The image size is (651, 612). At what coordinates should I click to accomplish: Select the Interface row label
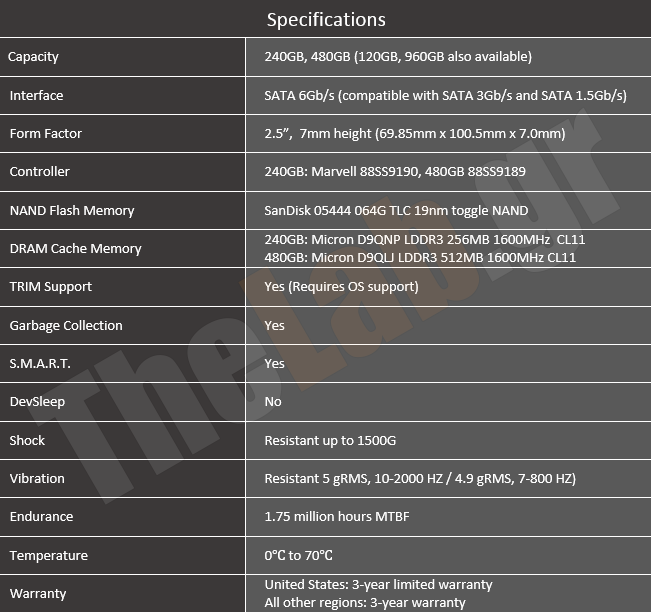(x=36, y=96)
